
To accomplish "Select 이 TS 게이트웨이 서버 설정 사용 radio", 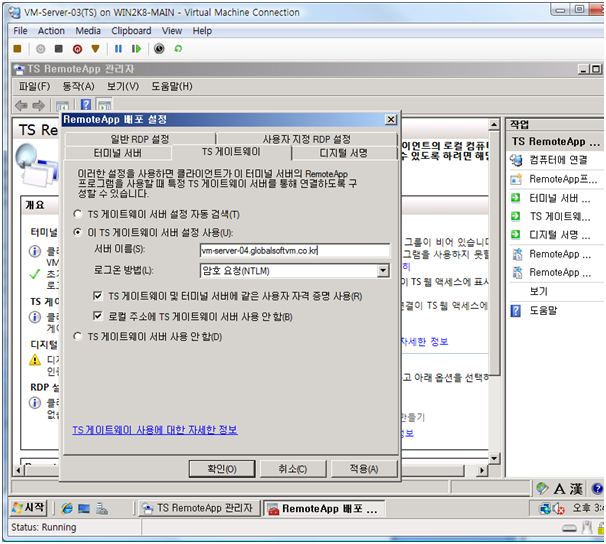I will [78, 232].
